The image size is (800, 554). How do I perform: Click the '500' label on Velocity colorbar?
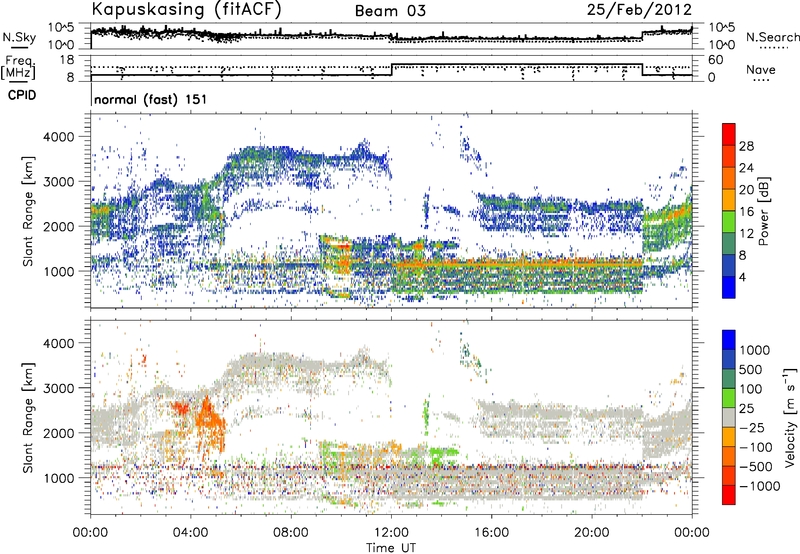coord(751,370)
